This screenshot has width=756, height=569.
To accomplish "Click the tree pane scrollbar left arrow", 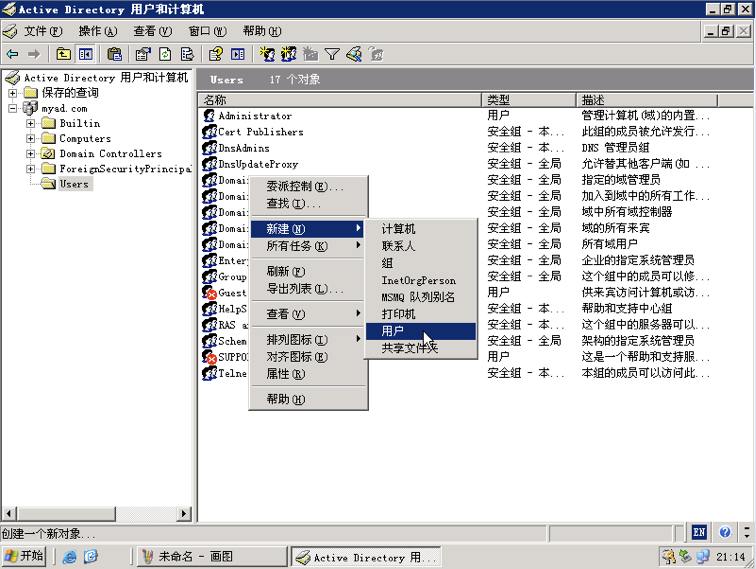I will (9, 514).
